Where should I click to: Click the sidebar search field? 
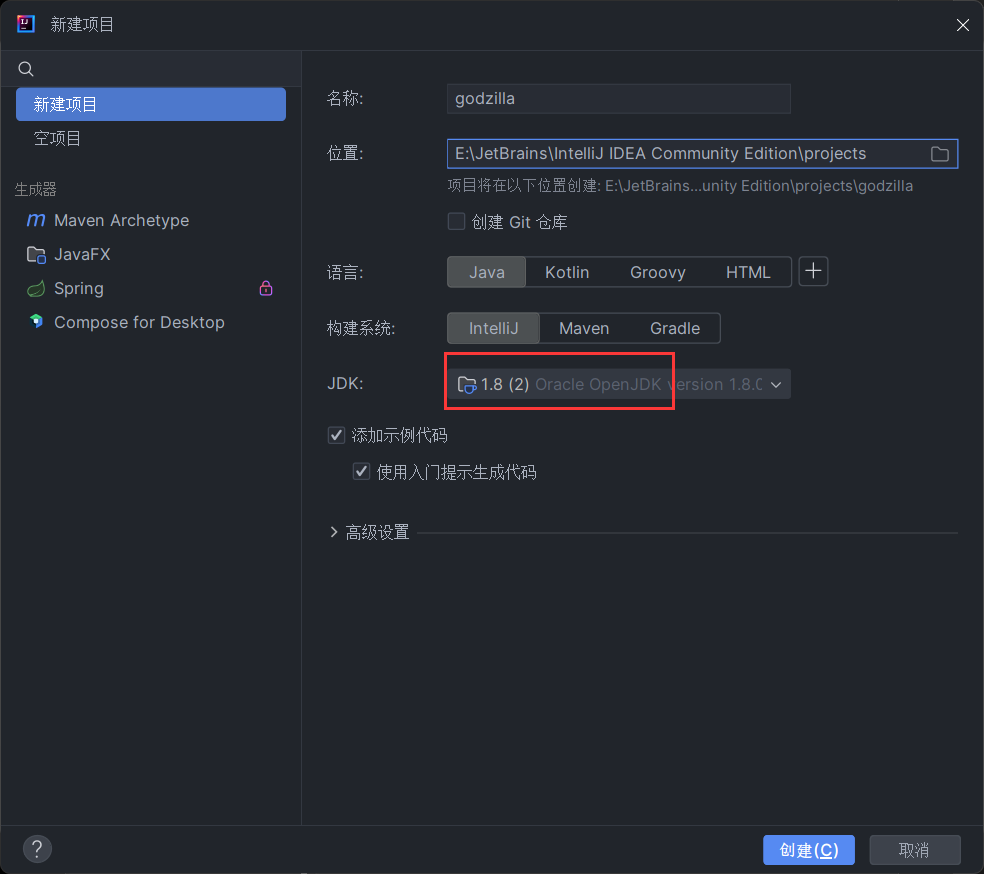click(x=151, y=69)
